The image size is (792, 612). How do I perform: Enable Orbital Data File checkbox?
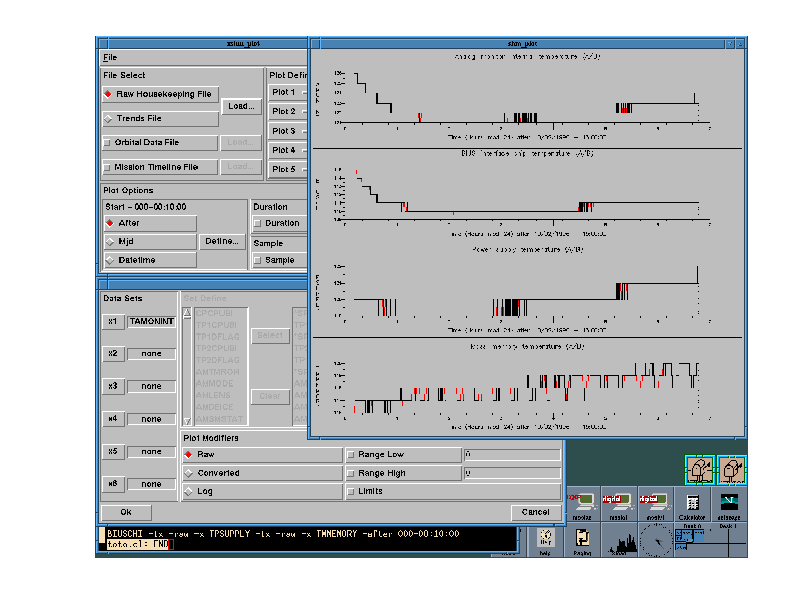point(160,143)
